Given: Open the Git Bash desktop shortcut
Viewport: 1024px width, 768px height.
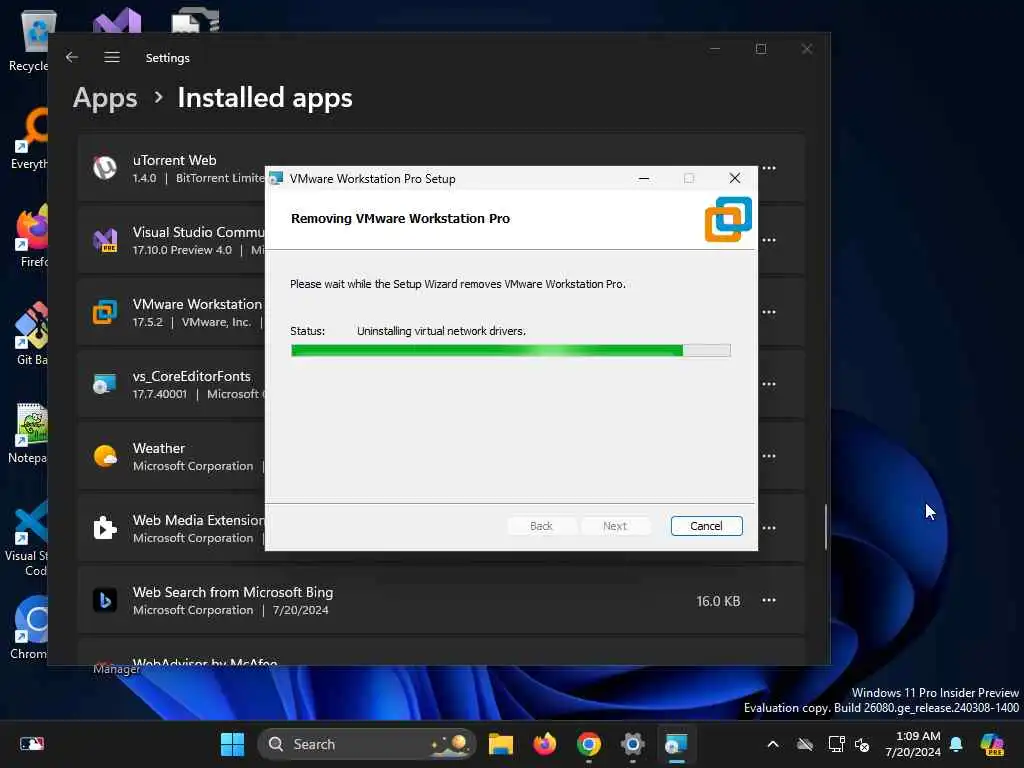Looking at the screenshot, I should pyautogui.click(x=30, y=334).
